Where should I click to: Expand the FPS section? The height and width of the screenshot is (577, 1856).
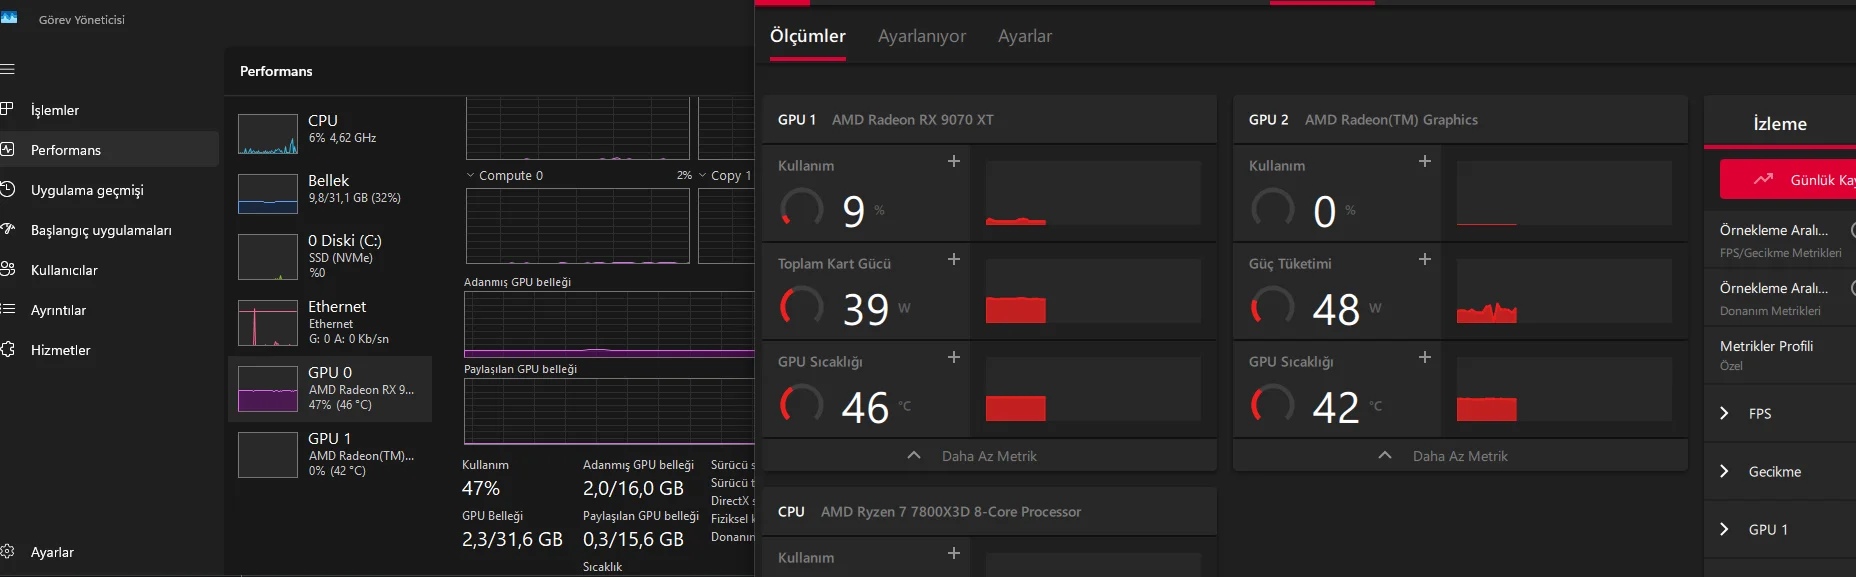1724,413
